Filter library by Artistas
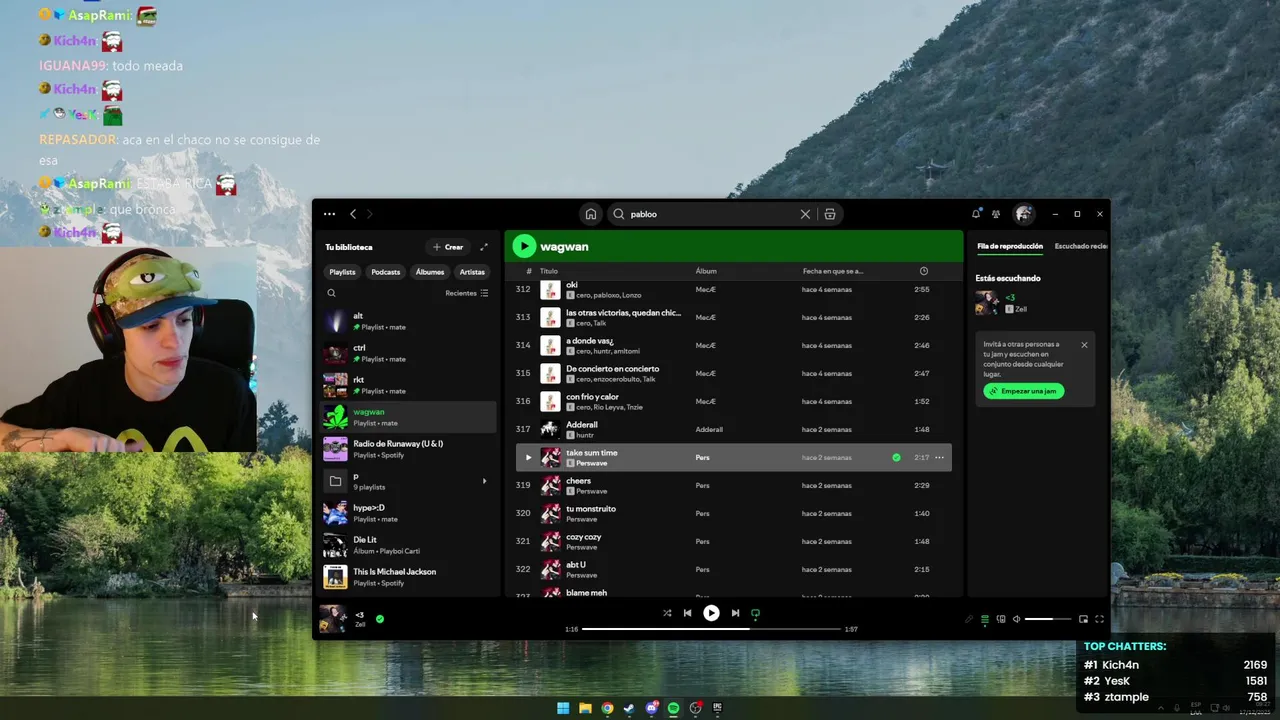This screenshot has width=1280, height=720. (x=472, y=272)
